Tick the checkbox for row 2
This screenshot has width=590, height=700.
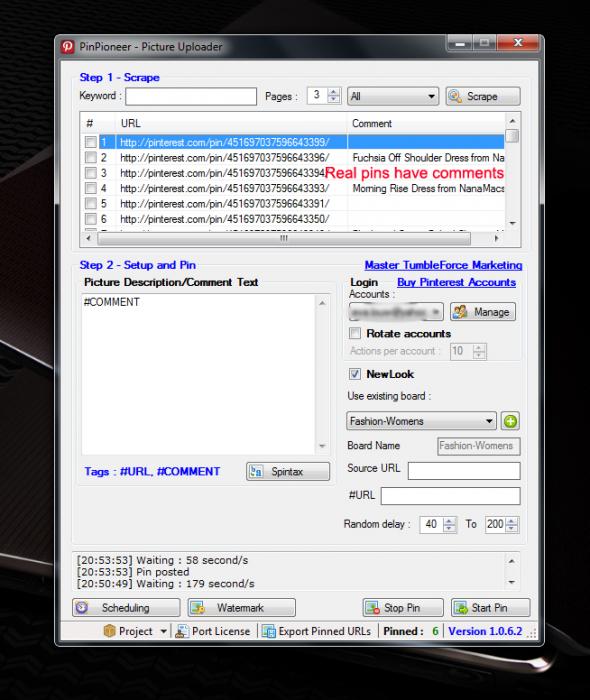(91, 157)
